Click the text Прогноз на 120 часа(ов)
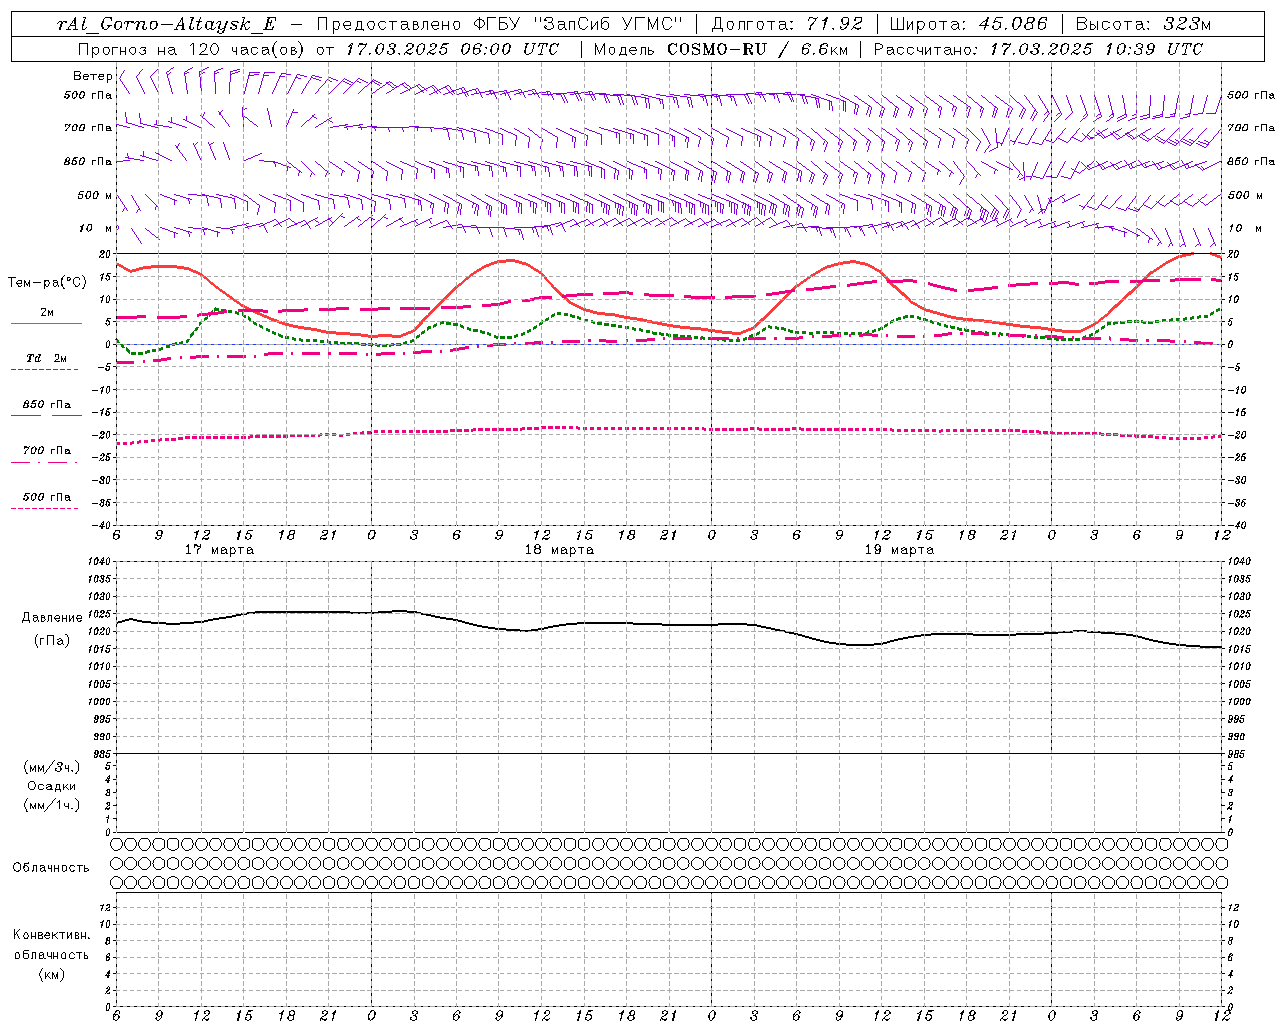 coord(192,49)
